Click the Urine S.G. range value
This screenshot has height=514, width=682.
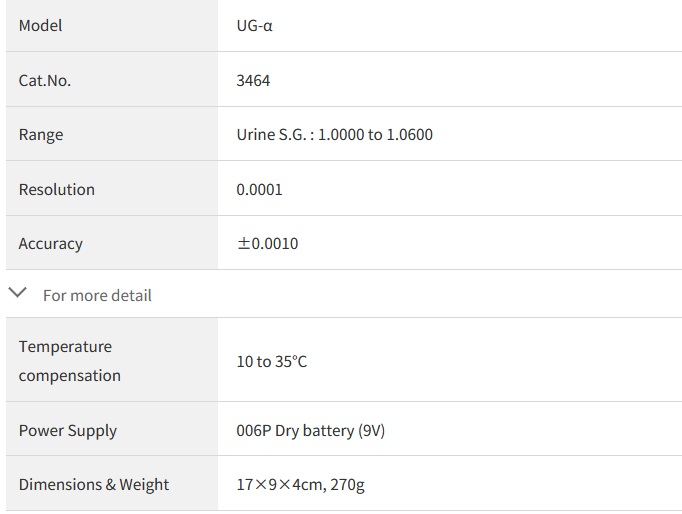click(x=334, y=134)
